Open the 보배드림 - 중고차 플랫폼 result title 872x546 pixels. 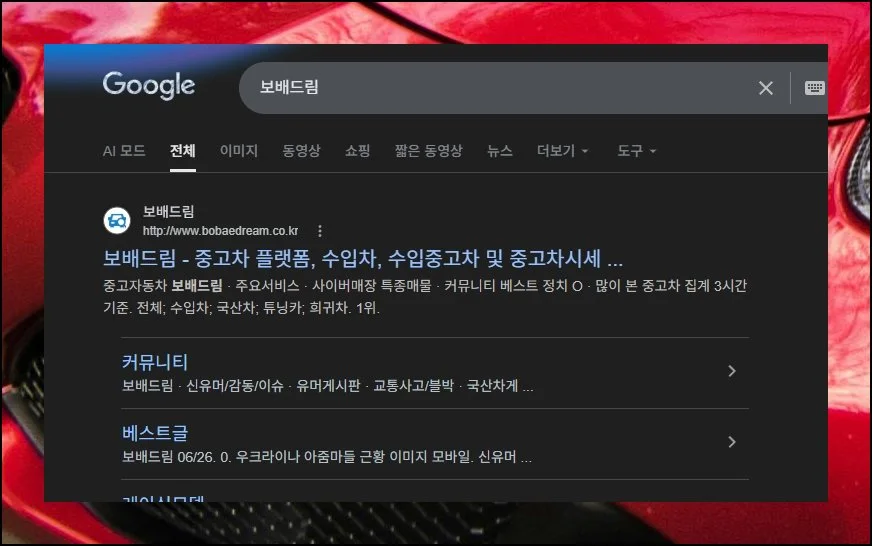click(362, 258)
